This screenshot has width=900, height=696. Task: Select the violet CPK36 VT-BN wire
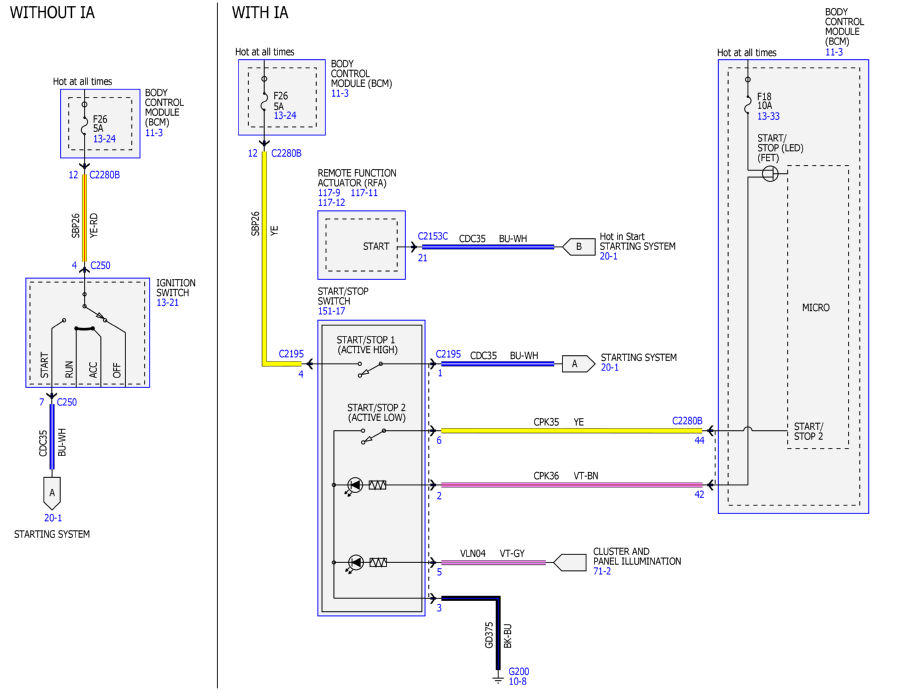click(x=571, y=485)
